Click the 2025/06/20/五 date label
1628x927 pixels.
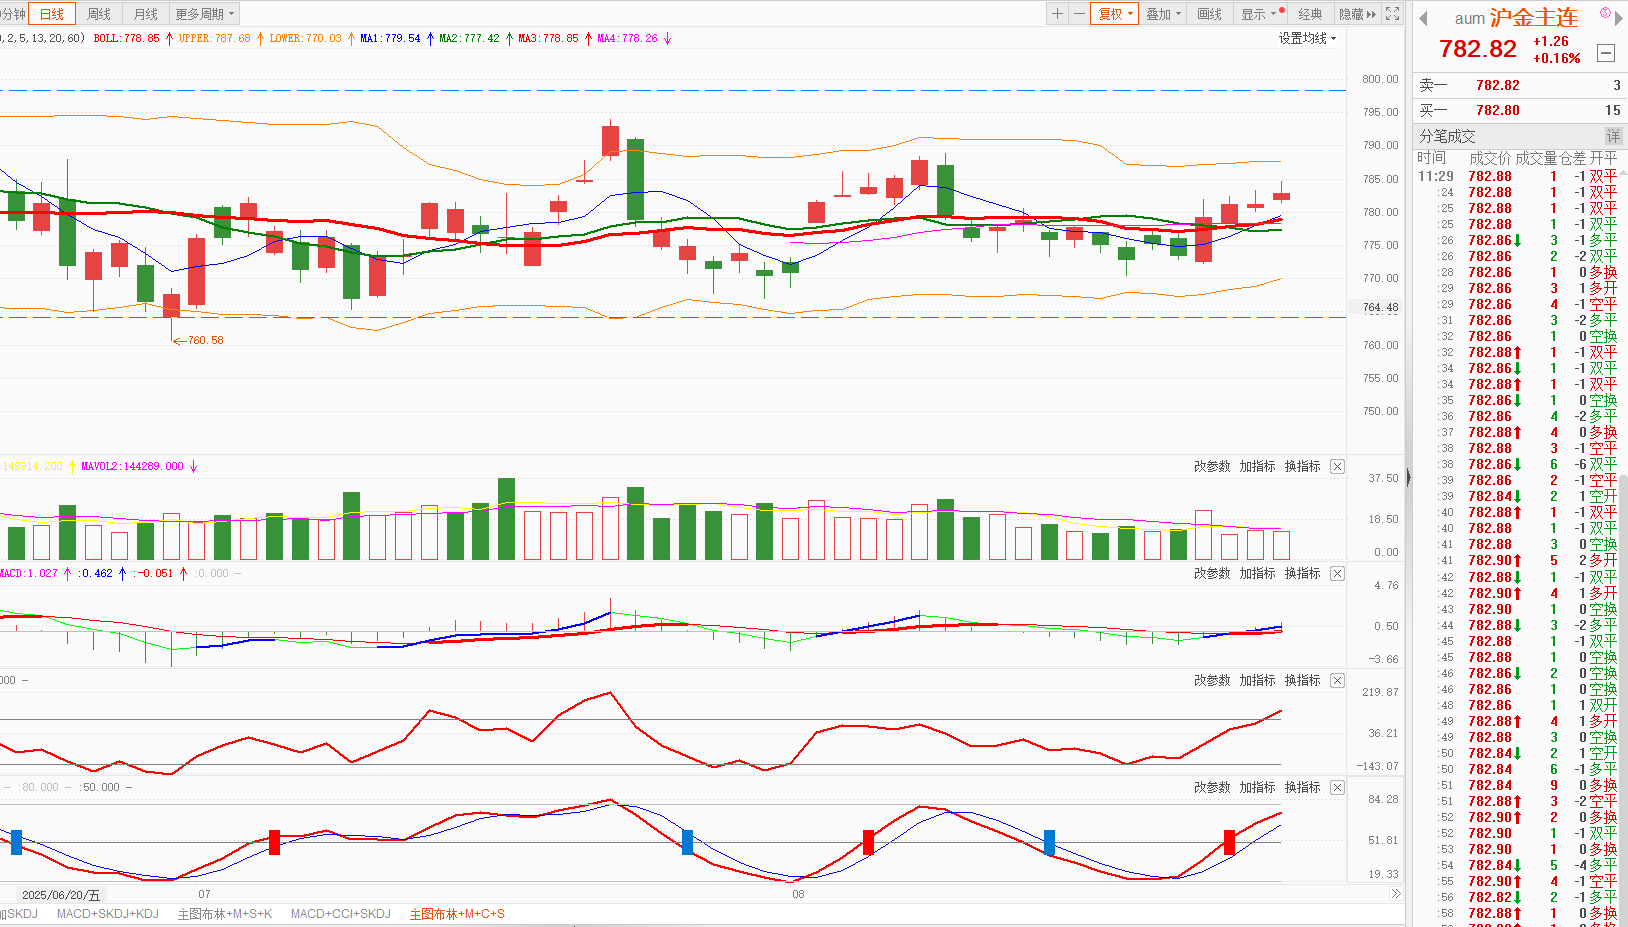[x=61, y=895]
